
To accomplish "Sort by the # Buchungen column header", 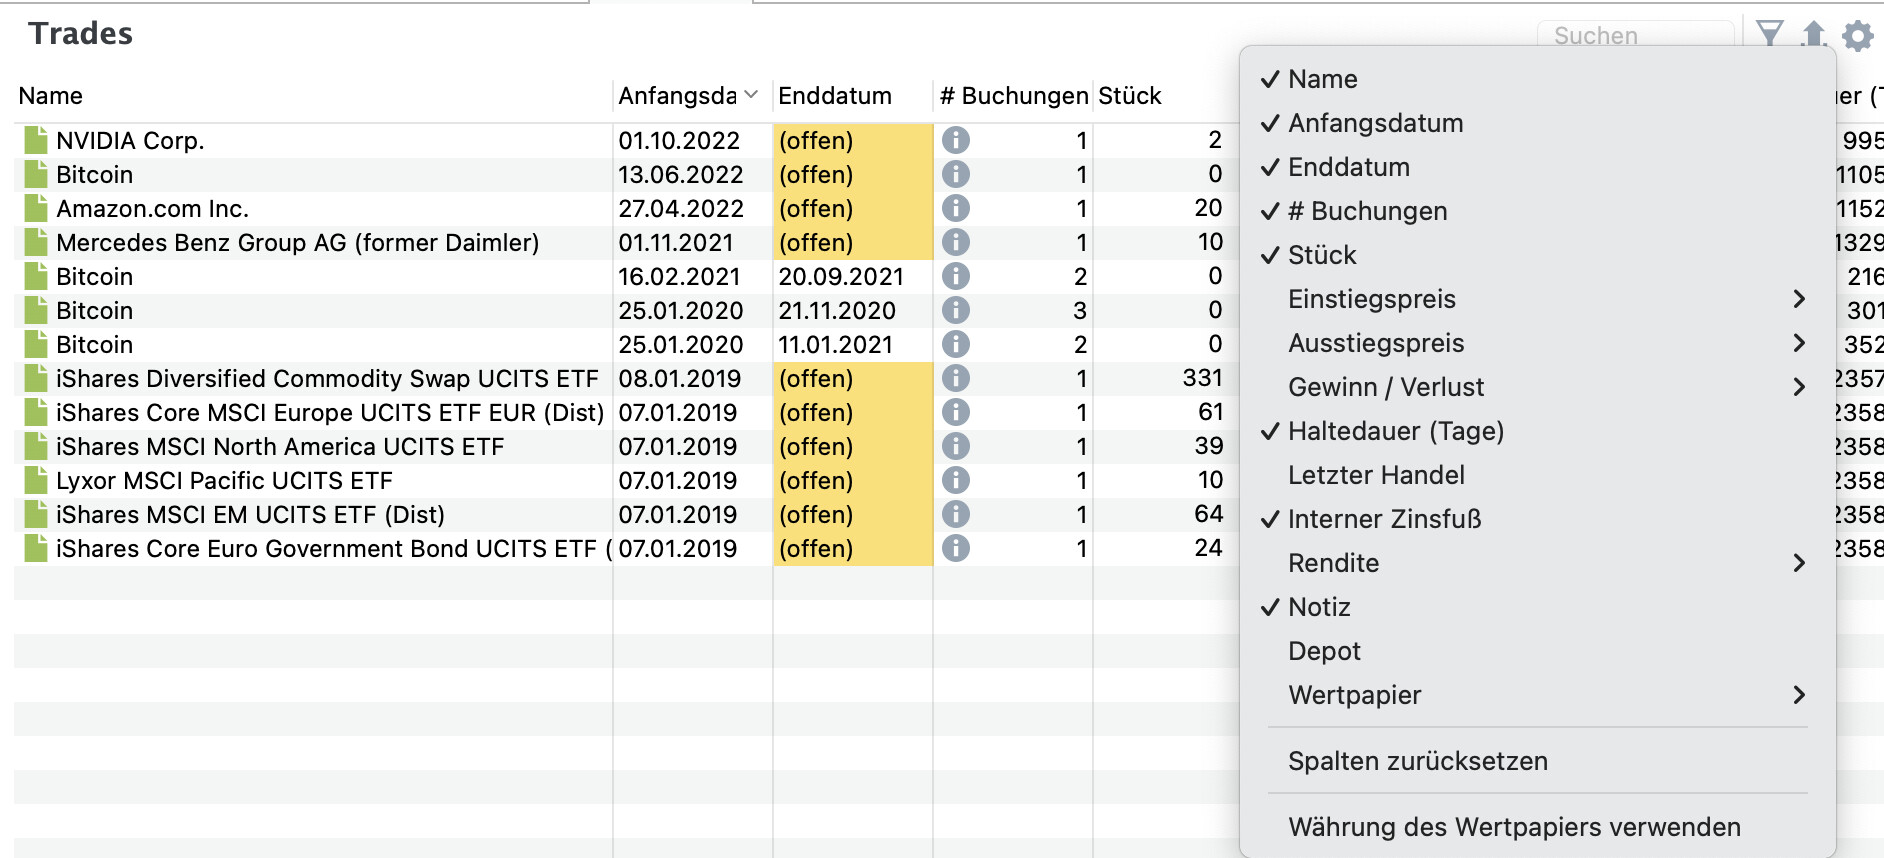I will (x=1012, y=96).
